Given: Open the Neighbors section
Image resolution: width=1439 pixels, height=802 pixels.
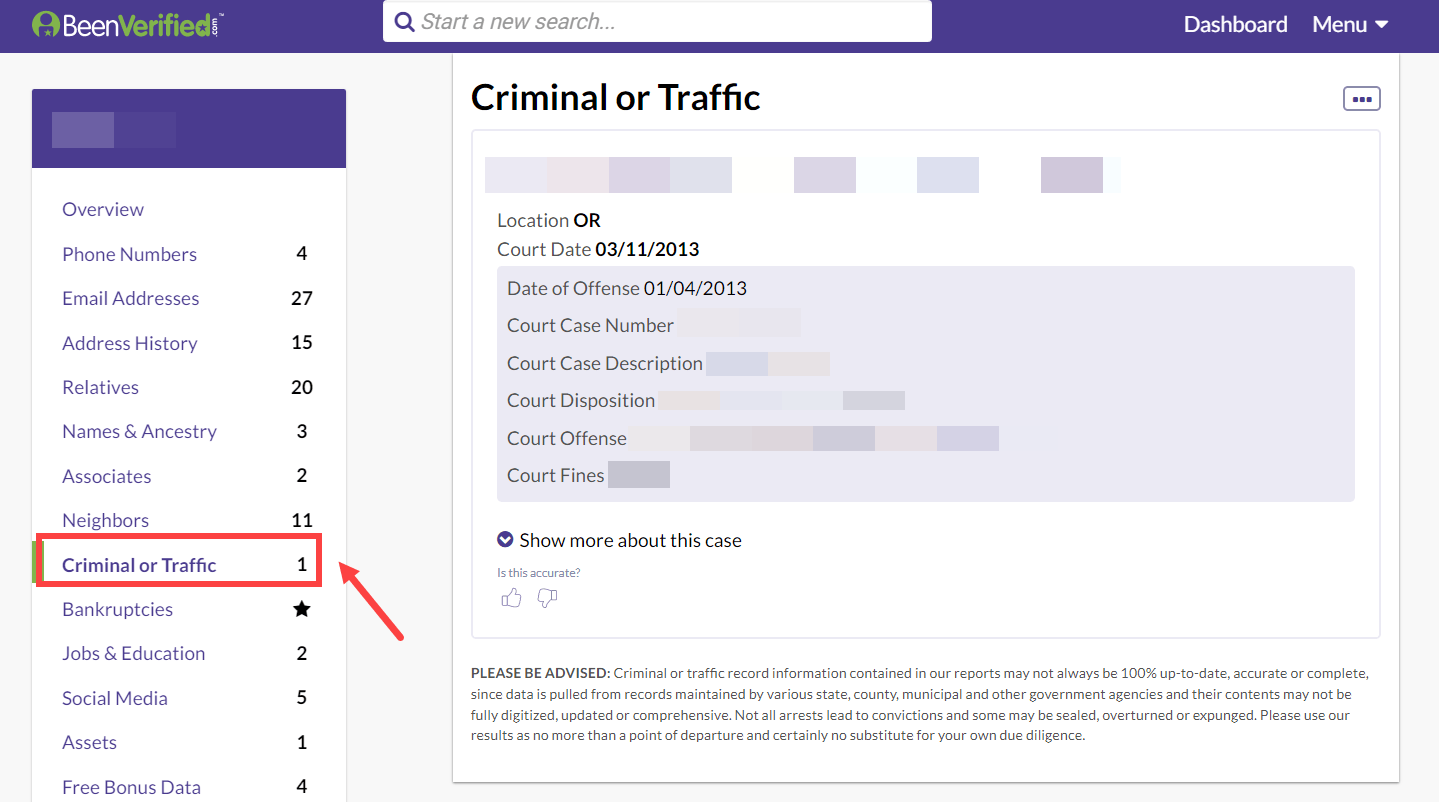Looking at the screenshot, I should pyautogui.click(x=105, y=520).
